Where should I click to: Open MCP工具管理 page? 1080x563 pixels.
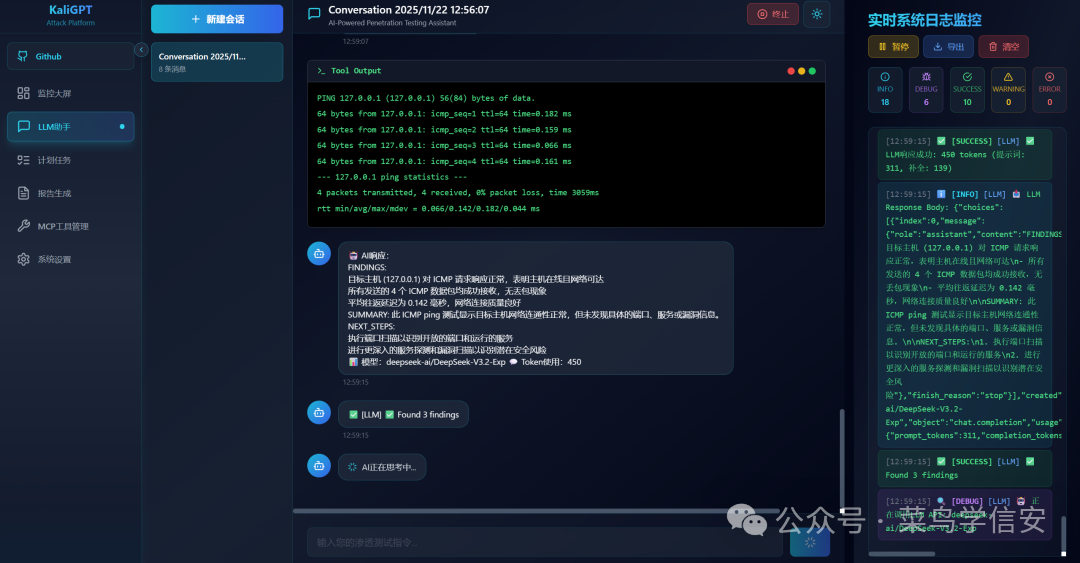(x=70, y=226)
